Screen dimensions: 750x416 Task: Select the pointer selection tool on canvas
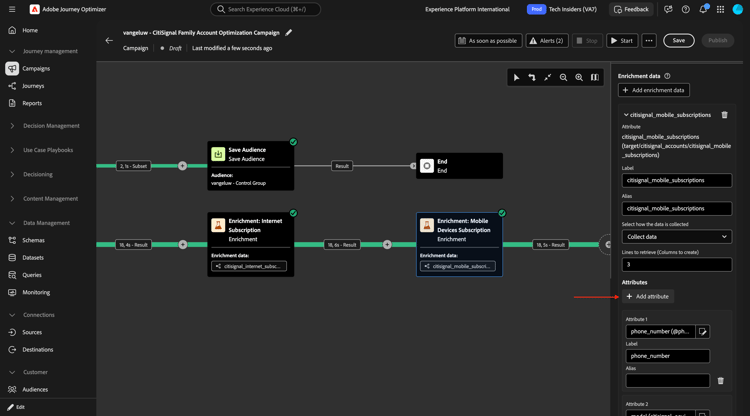(x=516, y=77)
